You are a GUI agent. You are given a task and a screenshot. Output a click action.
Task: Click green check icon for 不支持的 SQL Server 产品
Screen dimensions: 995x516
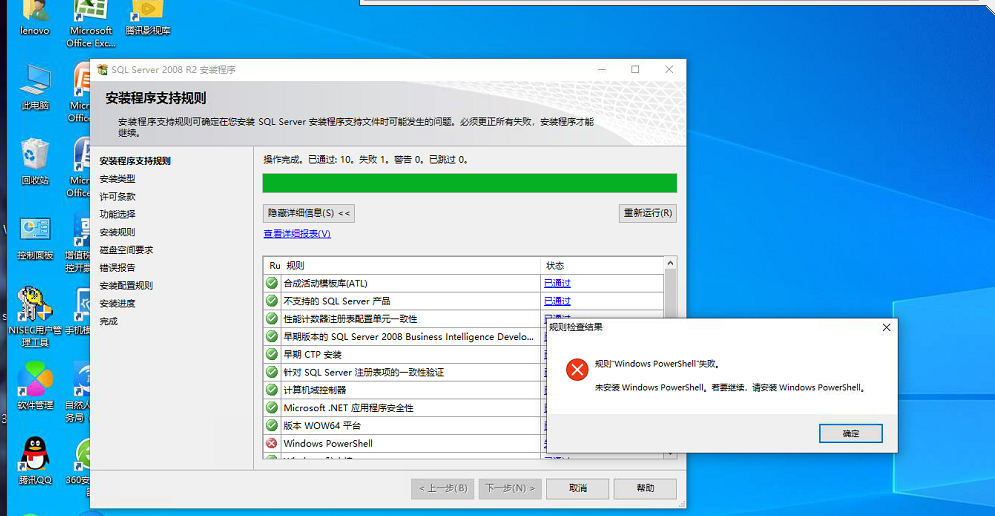point(272,301)
